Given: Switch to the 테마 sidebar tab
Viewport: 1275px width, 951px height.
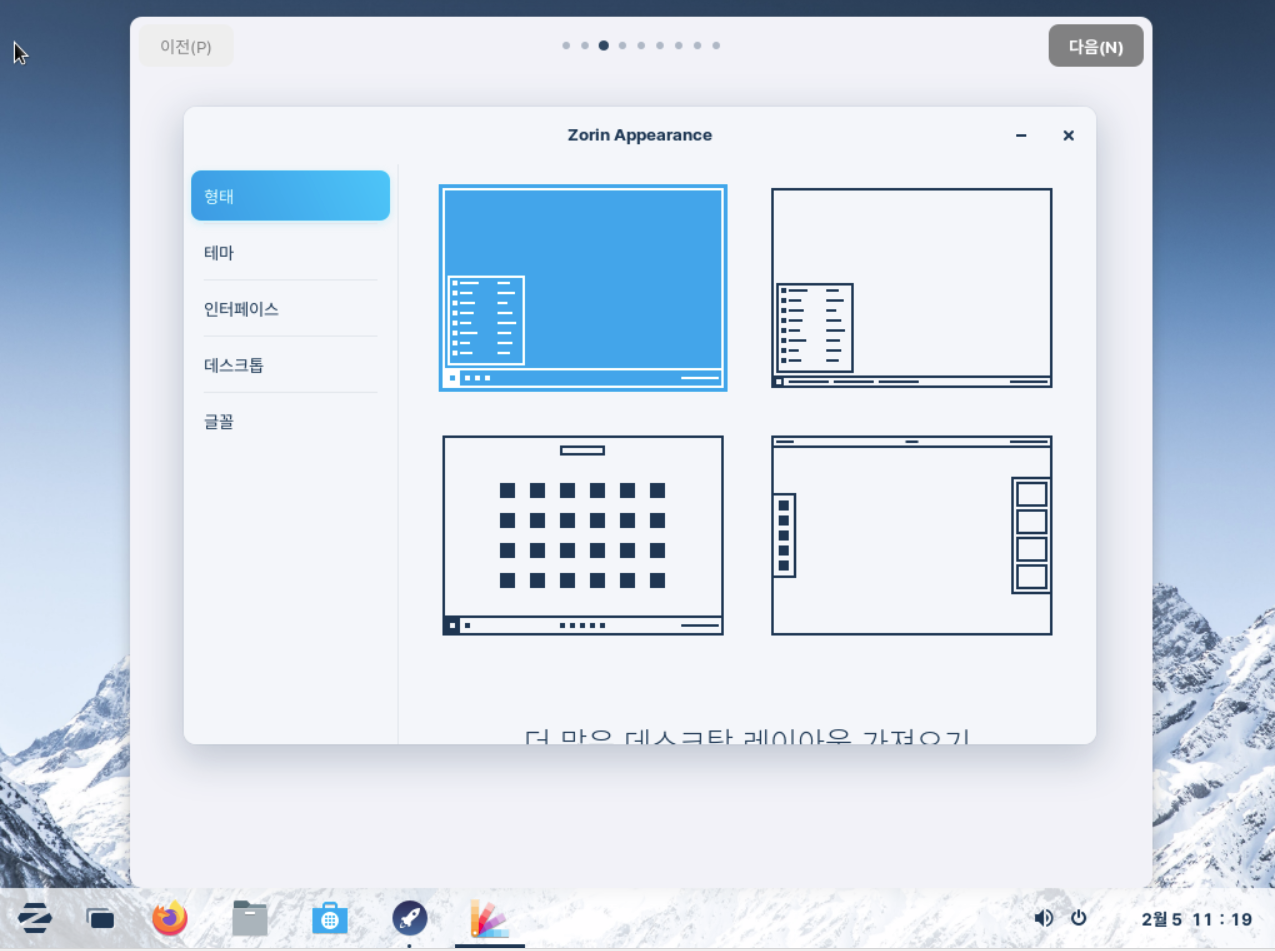Looking at the screenshot, I should click(290, 253).
